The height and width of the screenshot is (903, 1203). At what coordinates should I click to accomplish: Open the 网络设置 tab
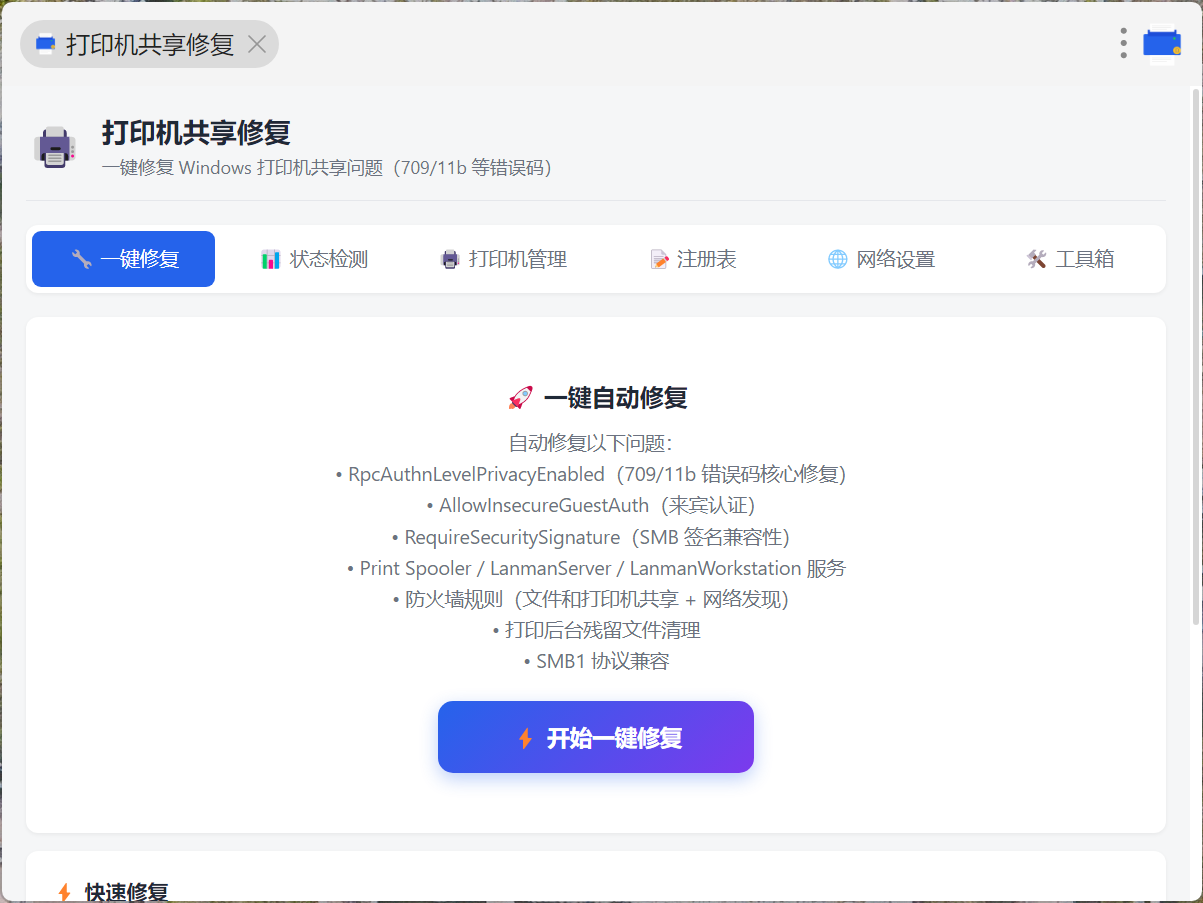[x=881, y=259]
